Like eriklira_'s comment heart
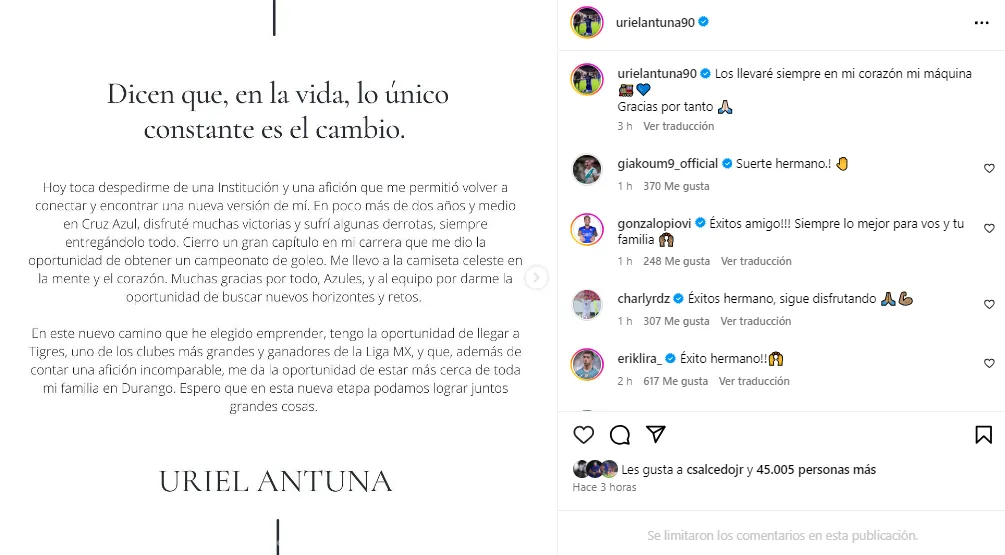Image resolution: width=1005 pixels, height=555 pixels. coord(989,363)
